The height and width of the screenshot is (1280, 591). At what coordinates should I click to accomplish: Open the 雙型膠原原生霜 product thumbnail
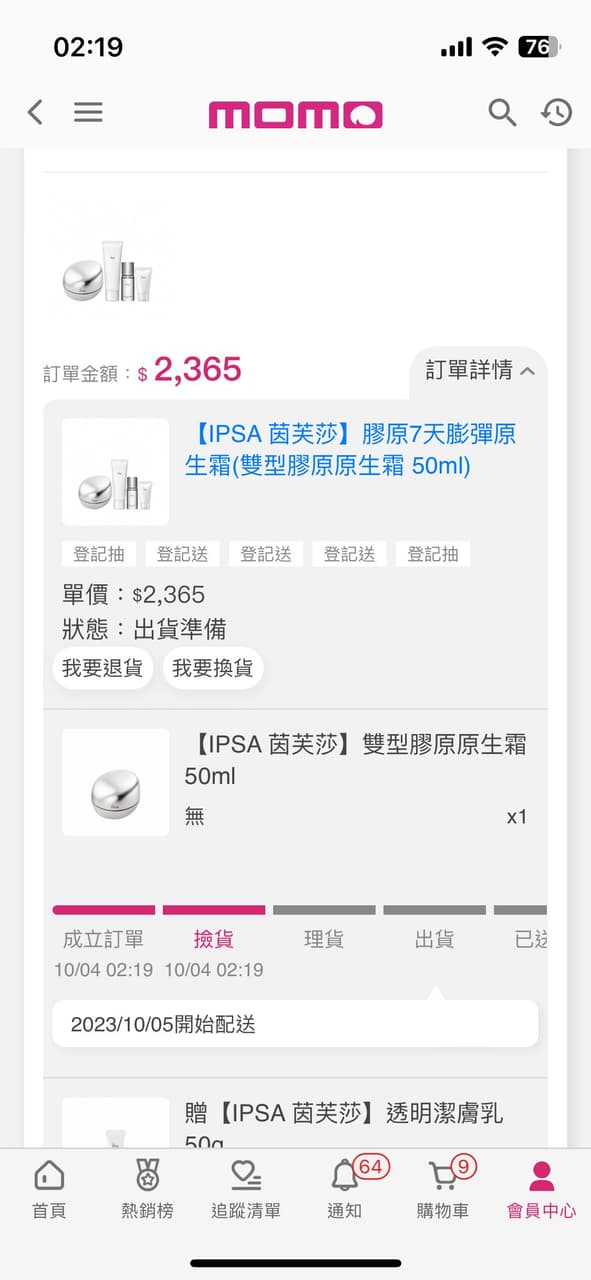114,783
